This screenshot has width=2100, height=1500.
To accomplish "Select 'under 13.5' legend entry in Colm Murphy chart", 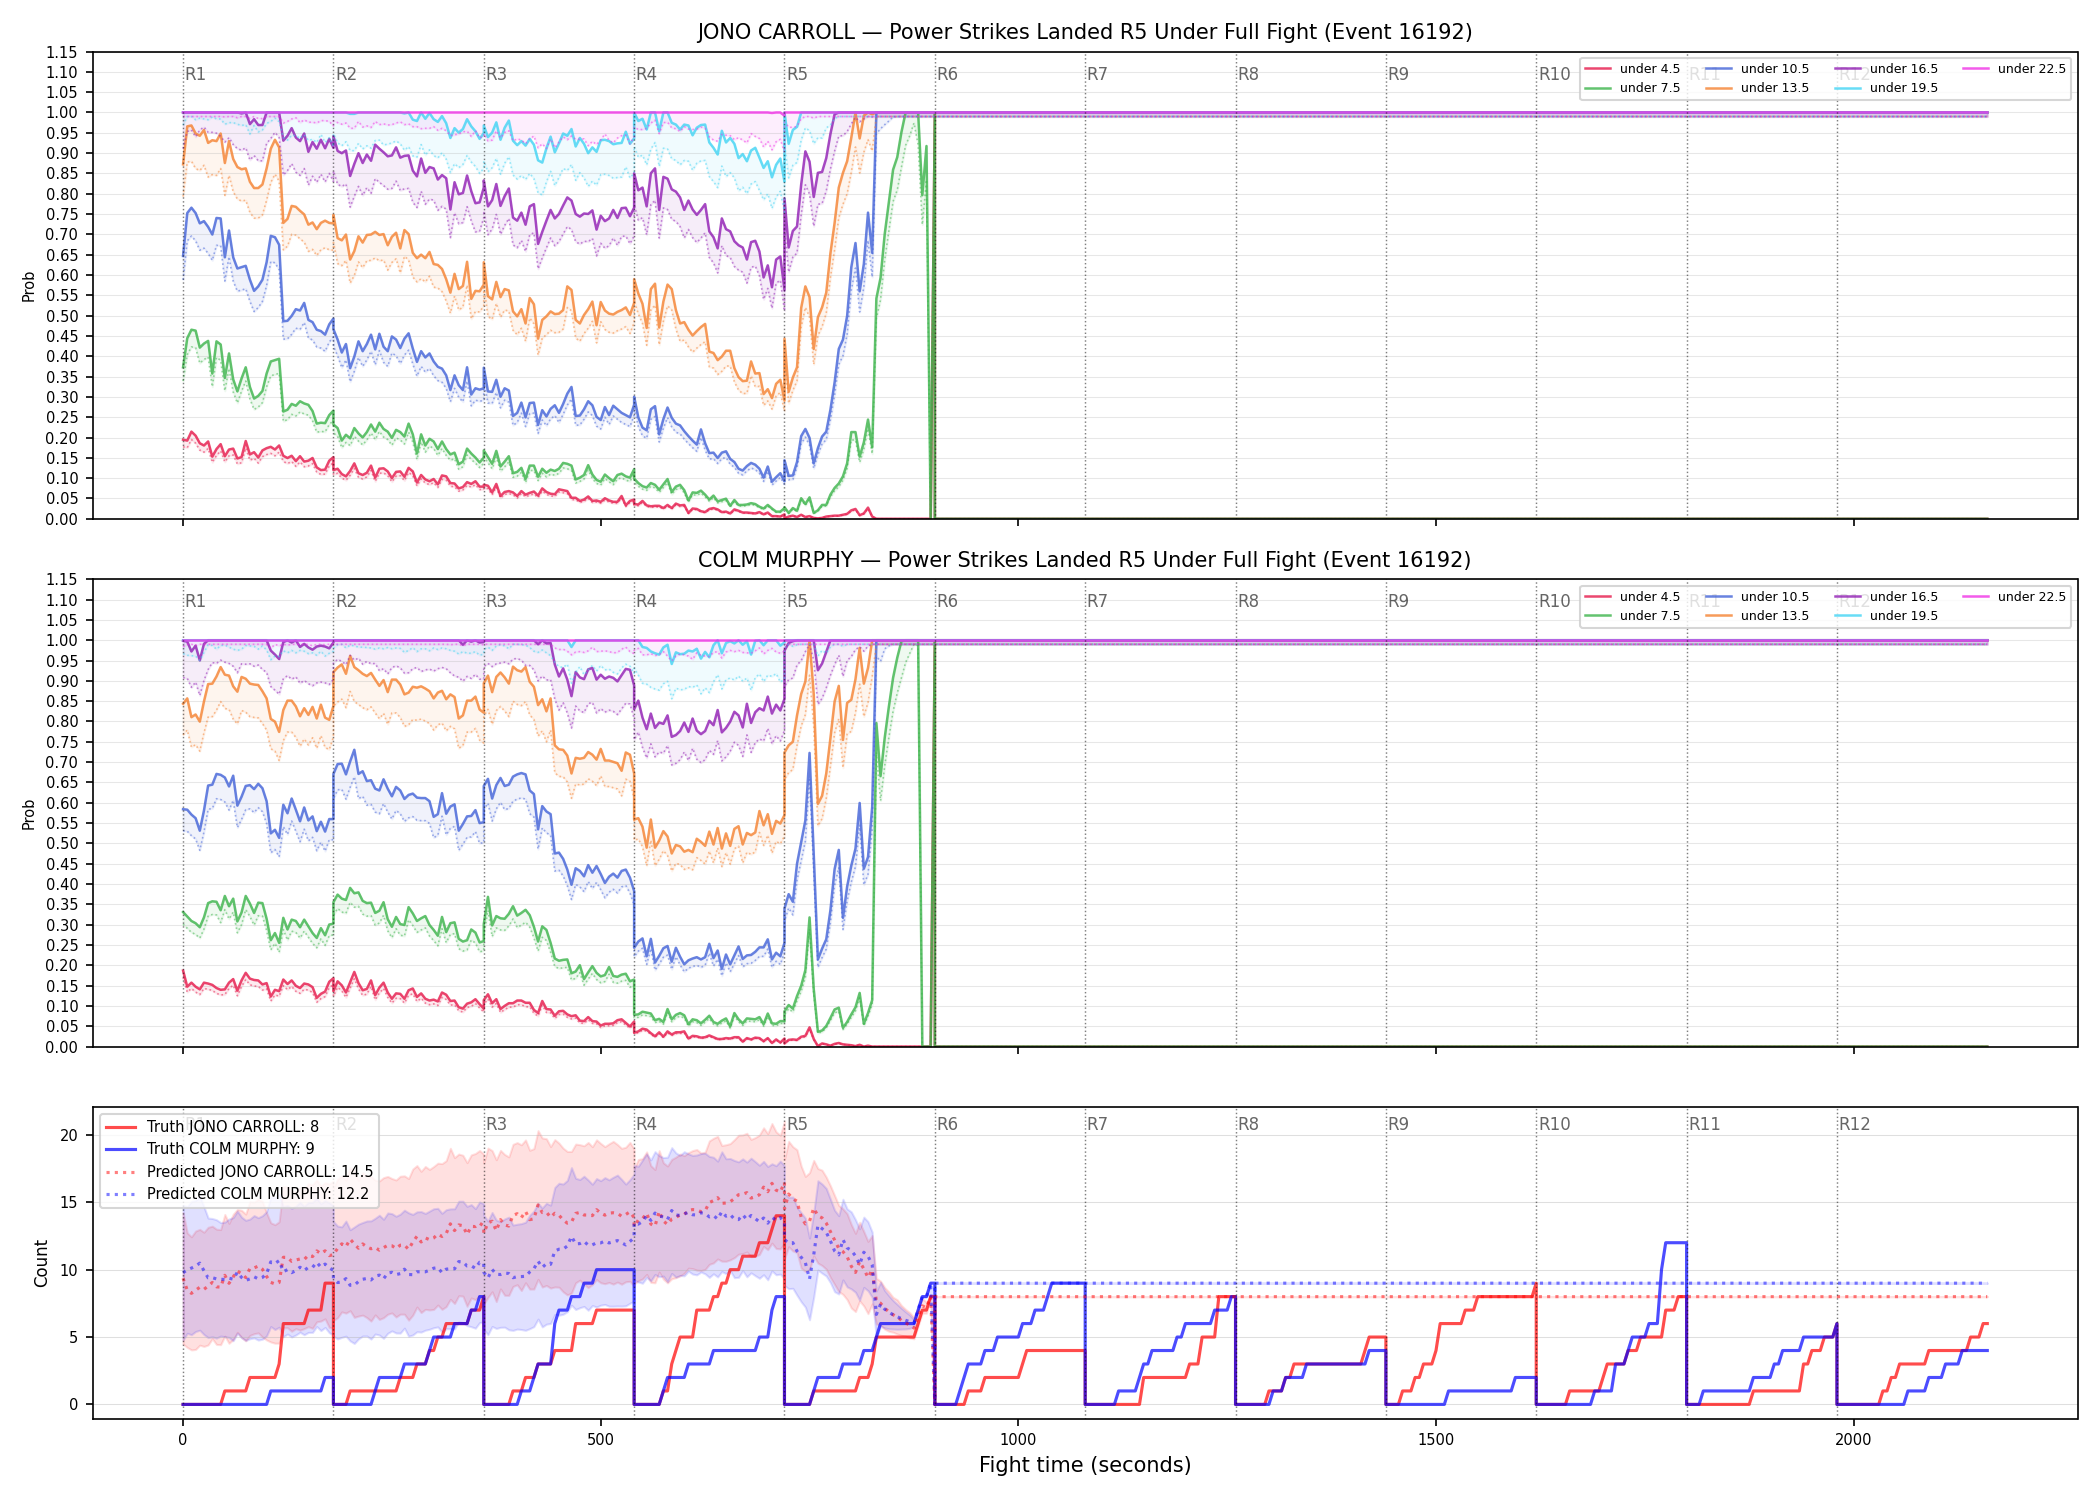I will 1757,616.
